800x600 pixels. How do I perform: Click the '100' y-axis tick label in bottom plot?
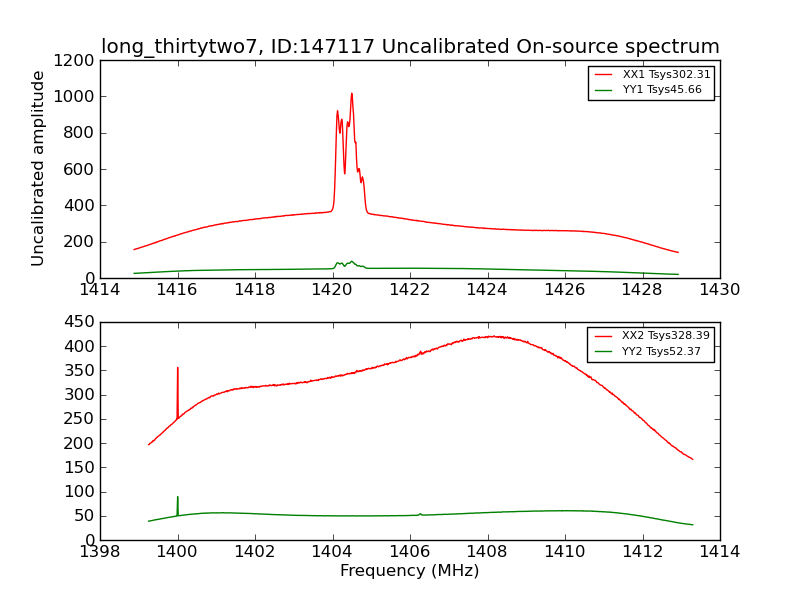point(79,492)
